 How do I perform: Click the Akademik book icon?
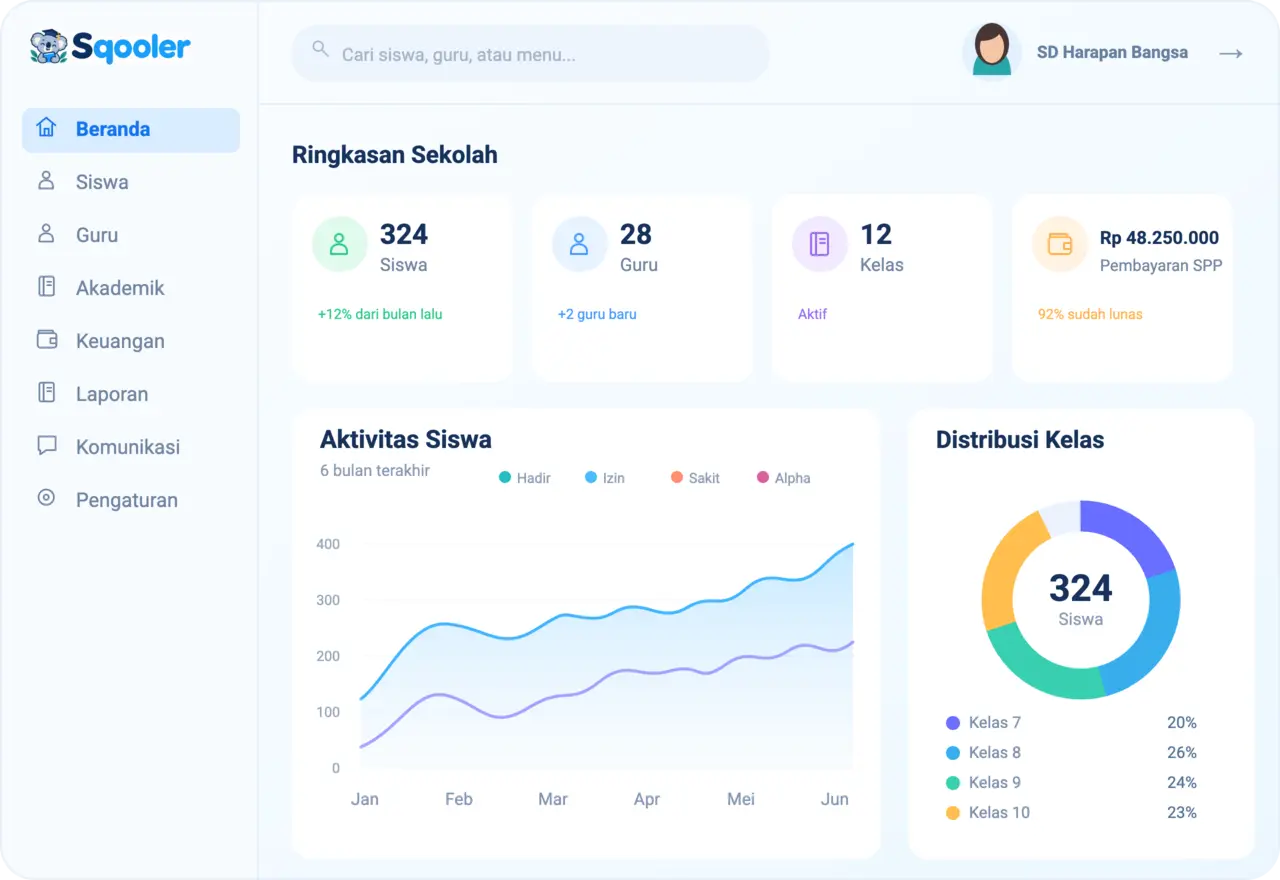46,287
